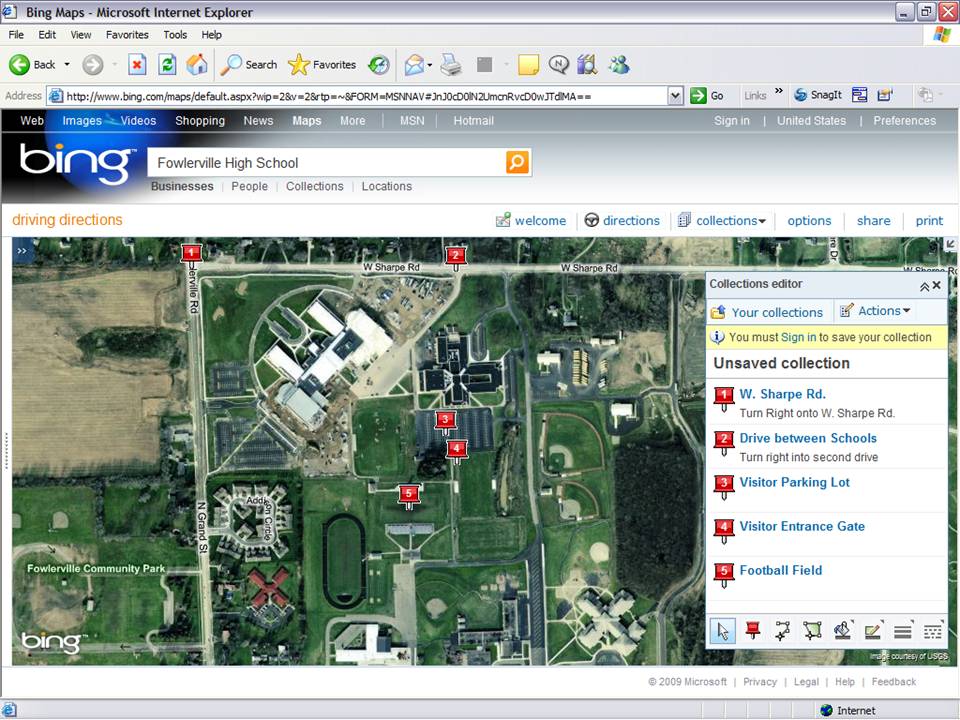This screenshot has height=720, width=960.
Task: Switch to the Images tab on Bing
Action: (x=82, y=121)
